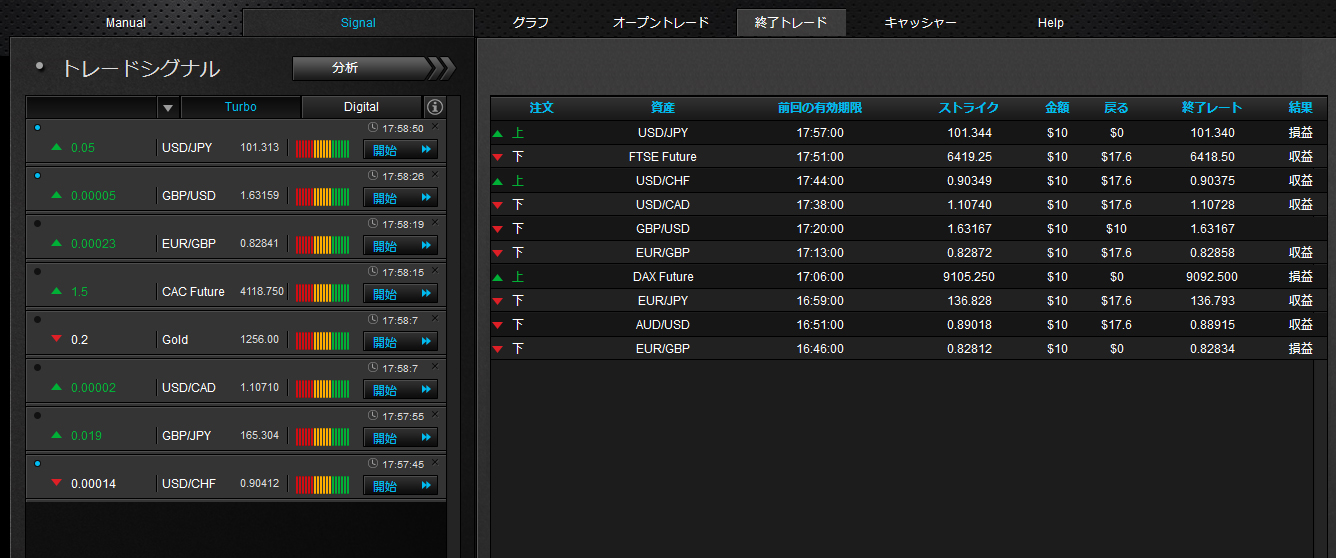Click the green arrow in the DAX Future row
This screenshot has height=558, width=1336.
coord(497,277)
